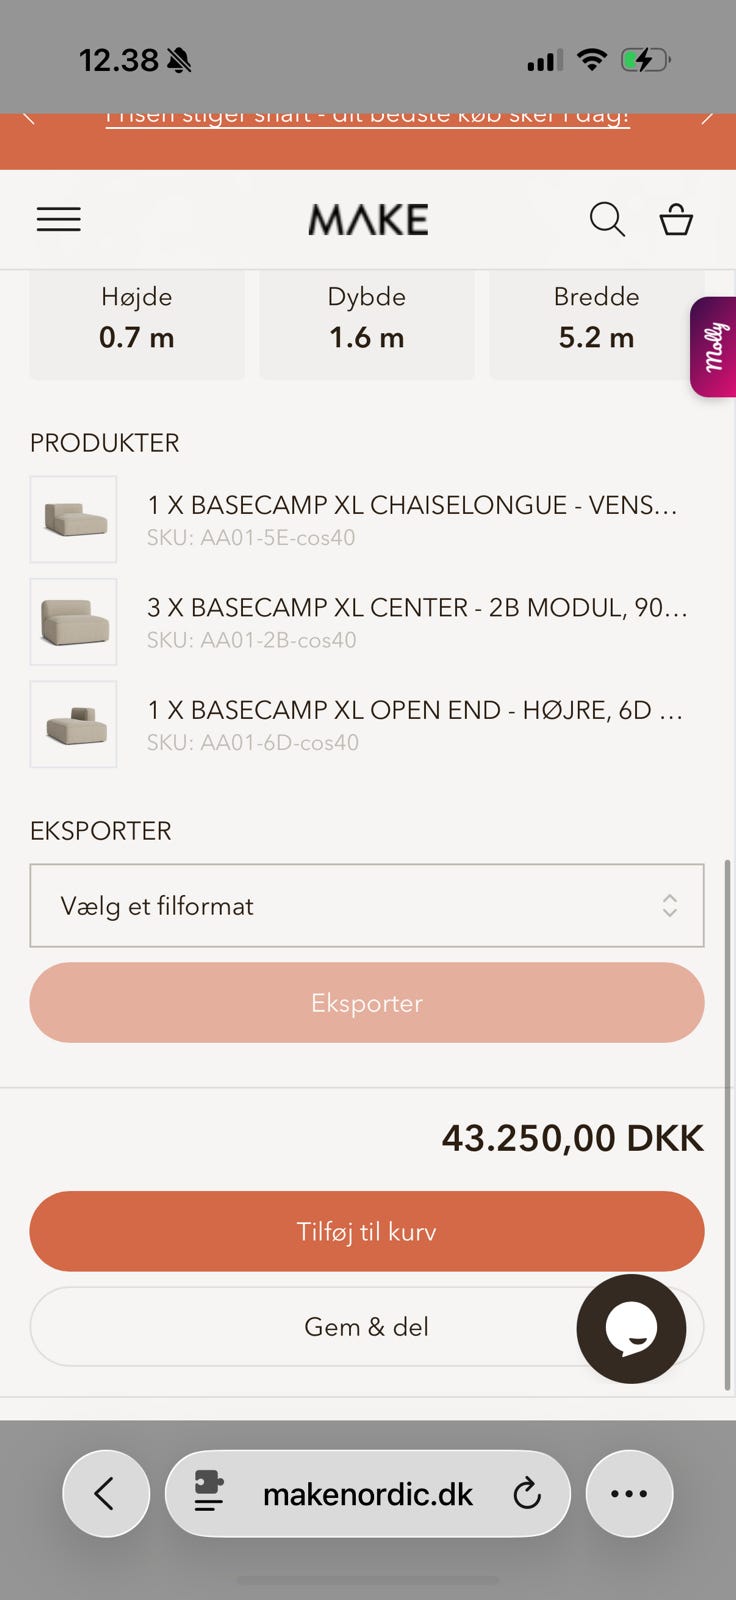The image size is (736, 1600).
Task: Open the Vælg et filformat dropdown
Action: 367,906
